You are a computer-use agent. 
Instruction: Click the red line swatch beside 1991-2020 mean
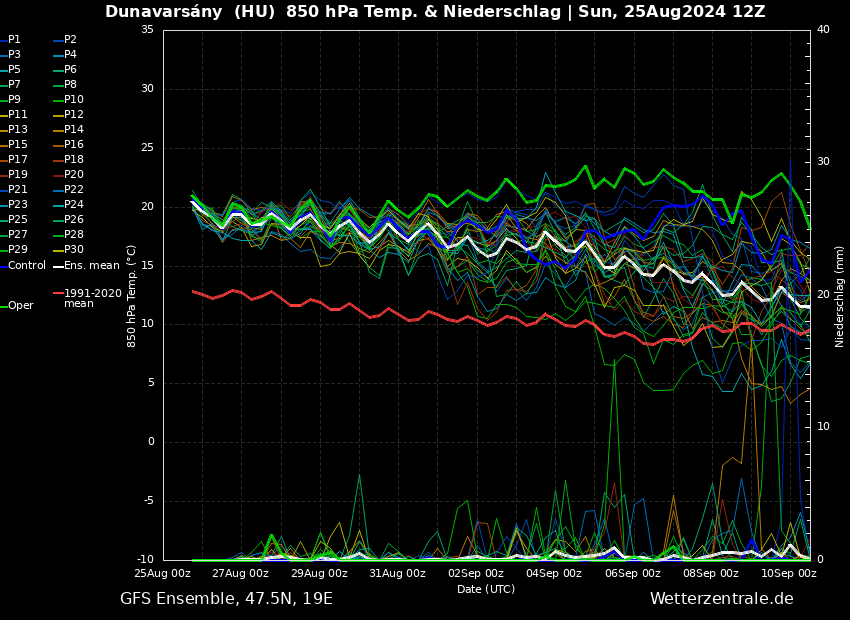[x=58, y=294]
